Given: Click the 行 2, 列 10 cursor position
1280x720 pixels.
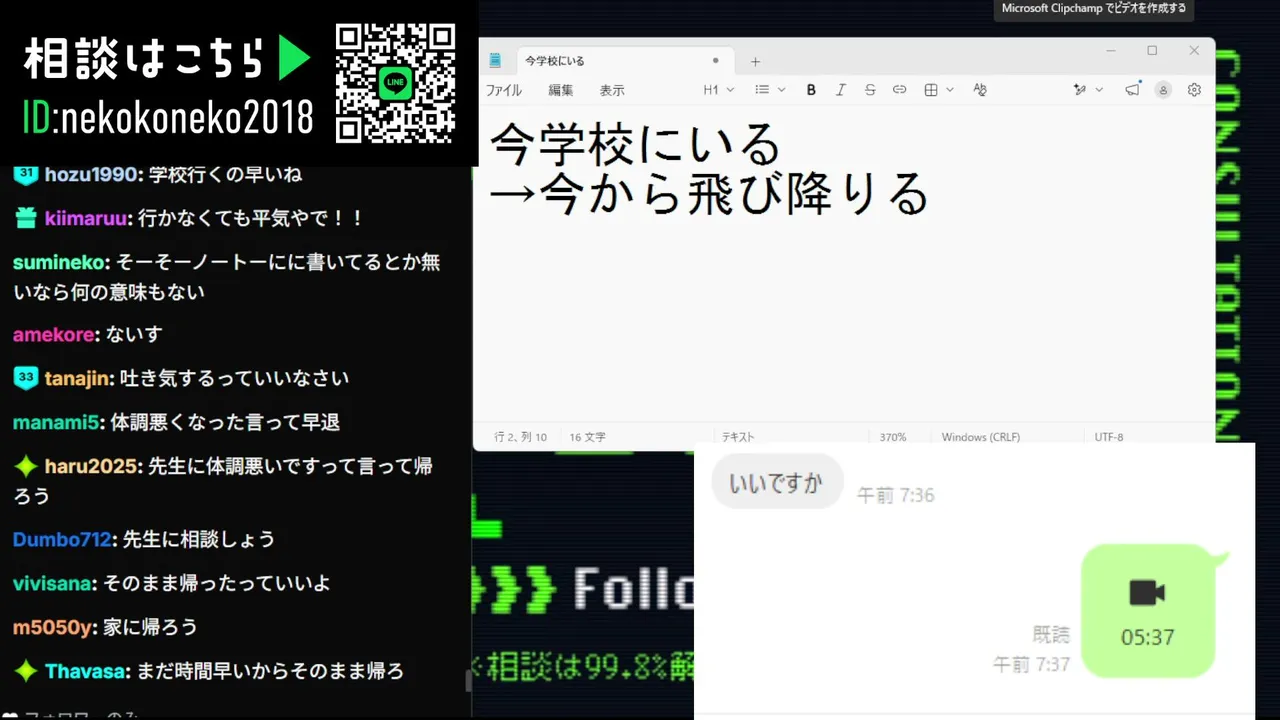Looking at the screenshot, I should [521, 437].
